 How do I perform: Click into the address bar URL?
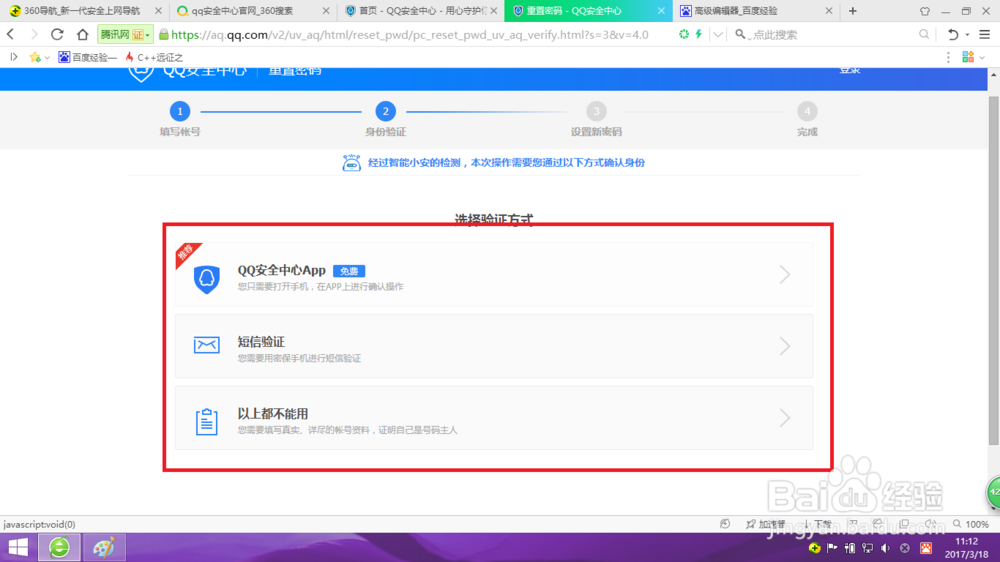(x=409, y=34)
